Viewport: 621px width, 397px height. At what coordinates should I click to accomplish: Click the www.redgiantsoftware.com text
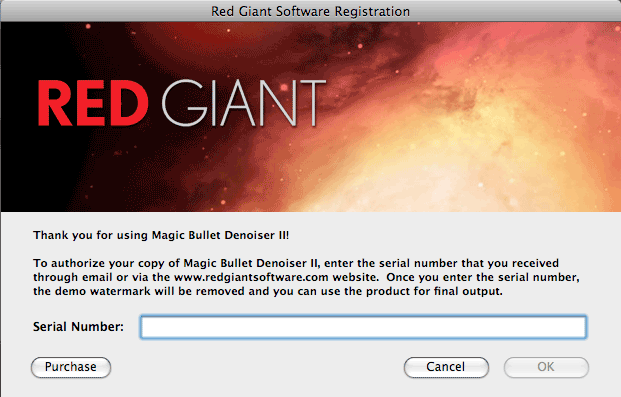tap(251, 277)
